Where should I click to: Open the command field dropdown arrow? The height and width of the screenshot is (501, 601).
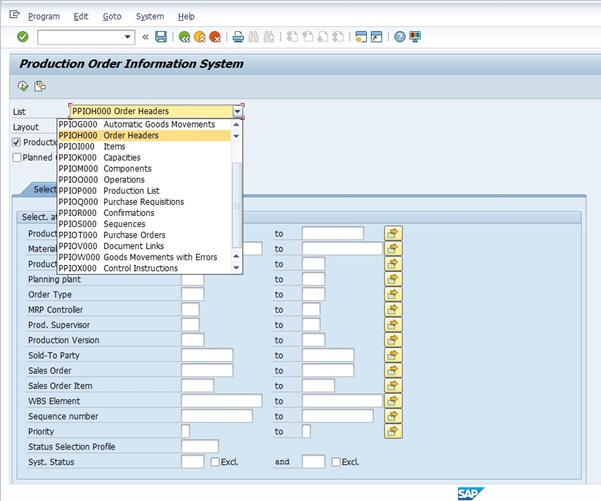pos(128,37)
